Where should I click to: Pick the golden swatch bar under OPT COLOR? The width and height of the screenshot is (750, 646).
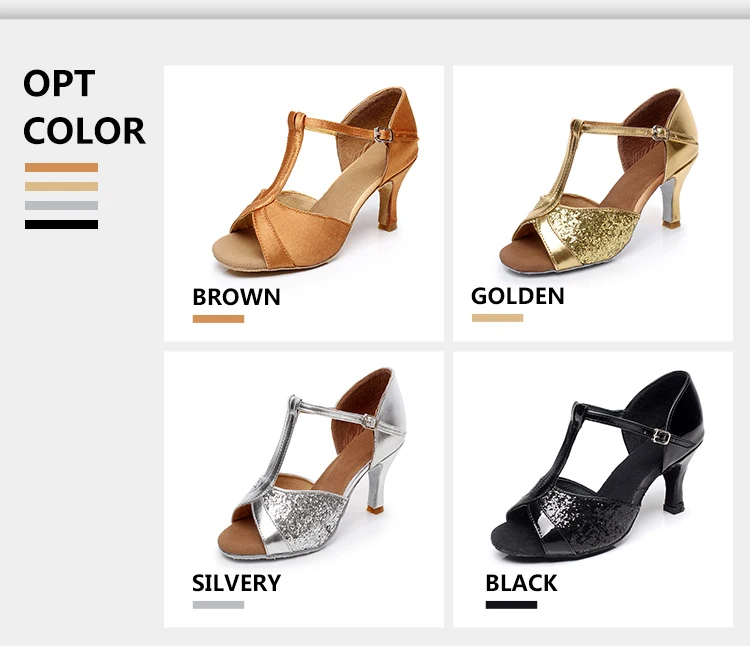(61, 186)
